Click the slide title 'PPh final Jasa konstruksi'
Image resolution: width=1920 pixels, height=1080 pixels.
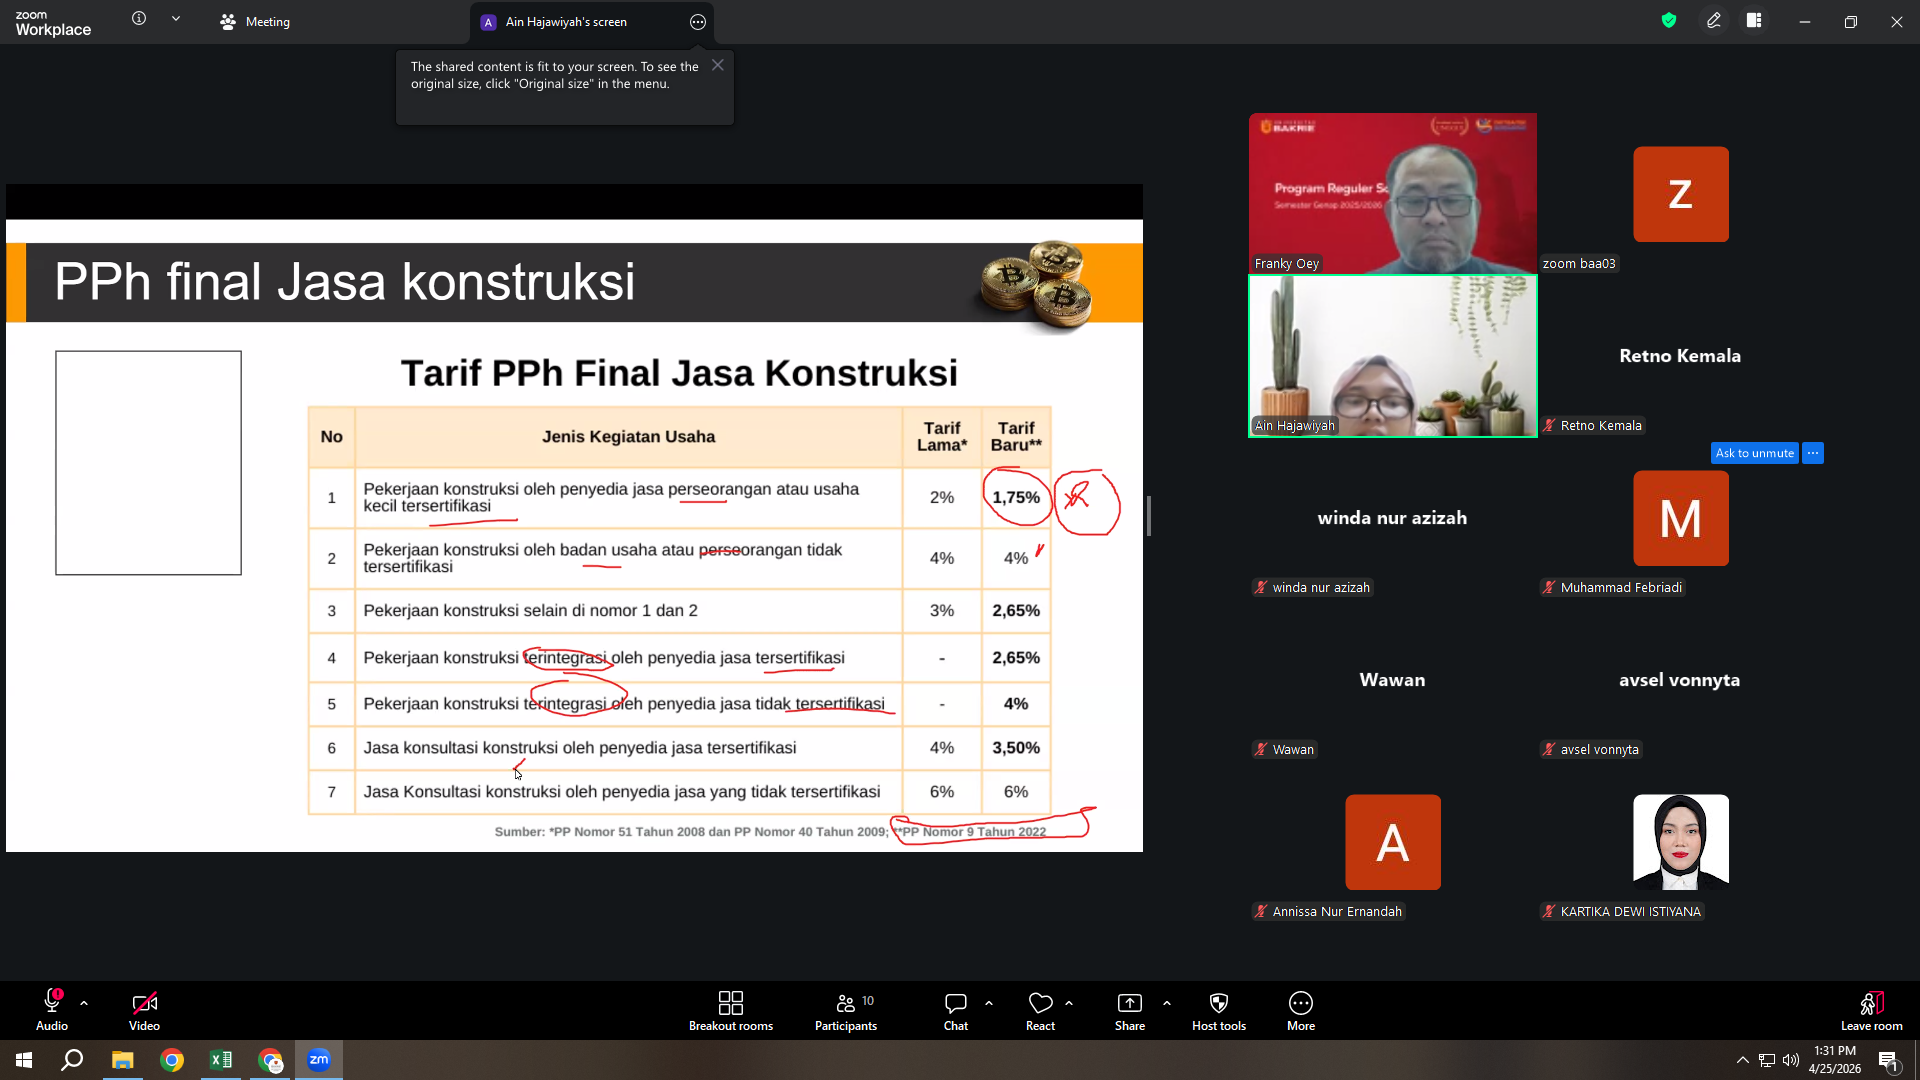(x=344, y=281)
